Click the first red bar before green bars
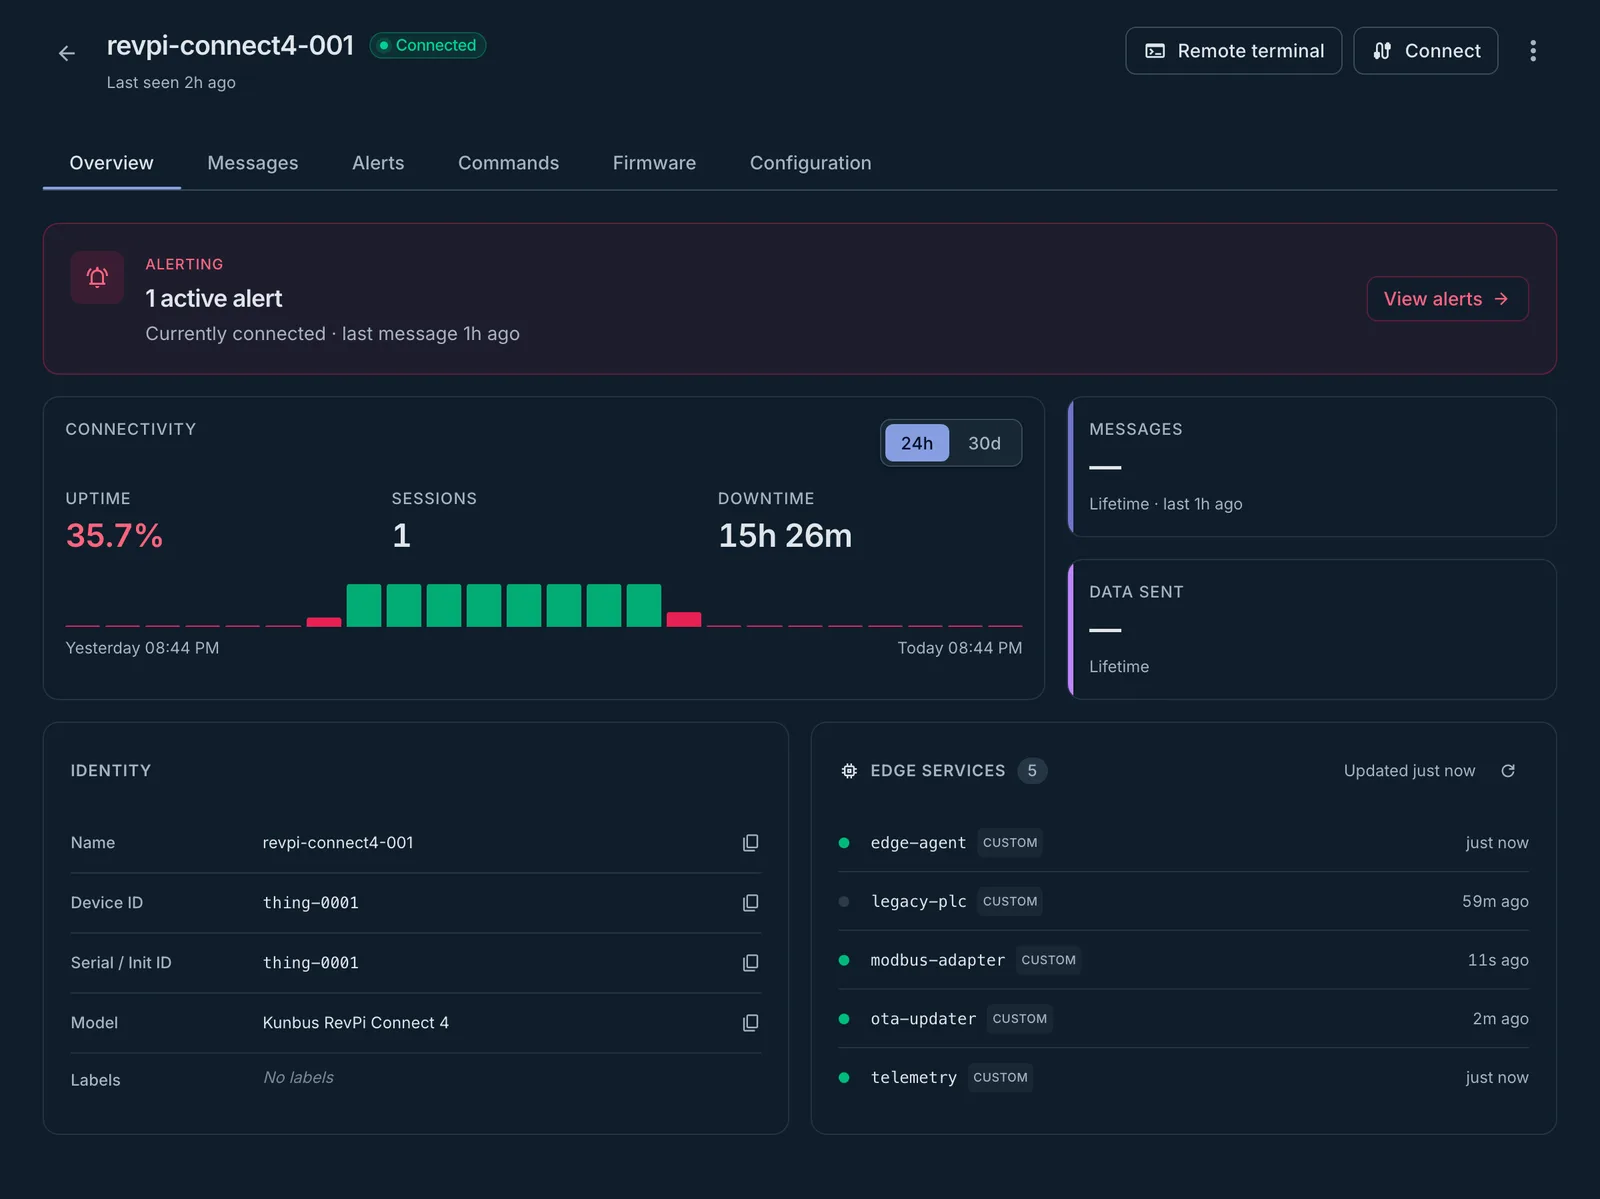 tap(324, 622)
